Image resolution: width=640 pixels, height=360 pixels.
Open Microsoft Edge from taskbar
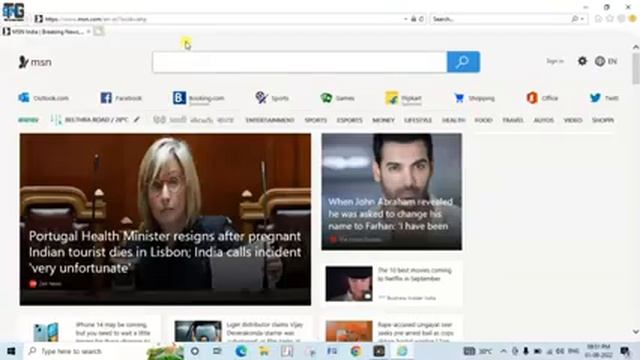tap(241, 351)
